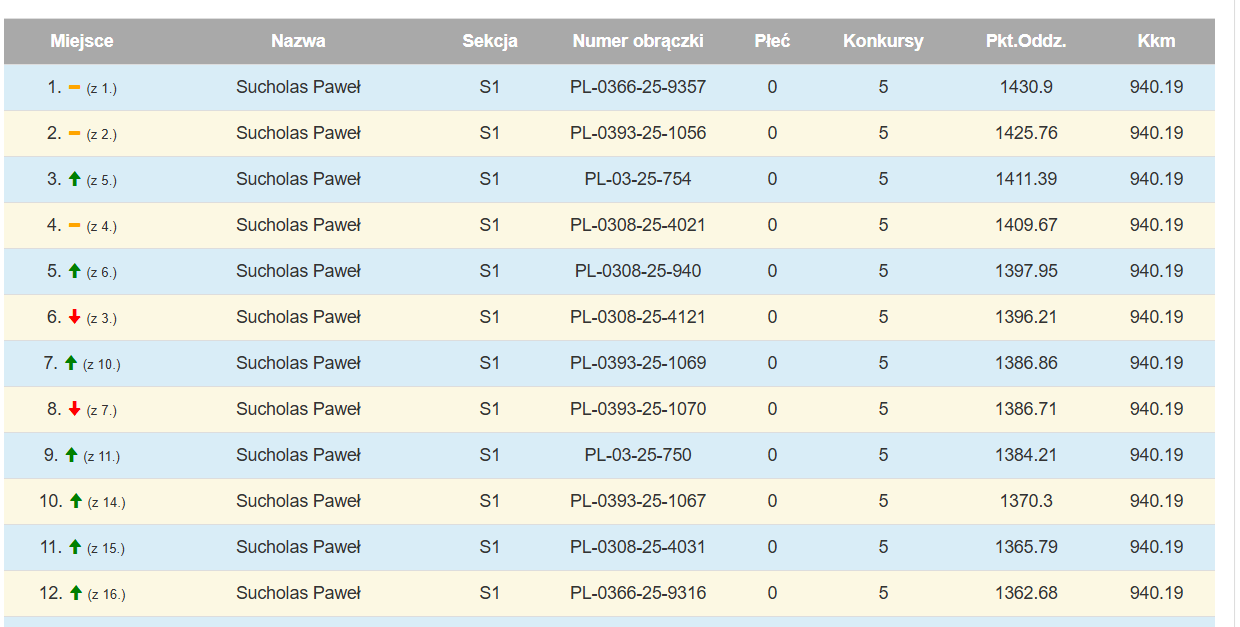The image size is (1240, 627).
Task: Click the red down arrow in row 8
Action: [74, 409]
